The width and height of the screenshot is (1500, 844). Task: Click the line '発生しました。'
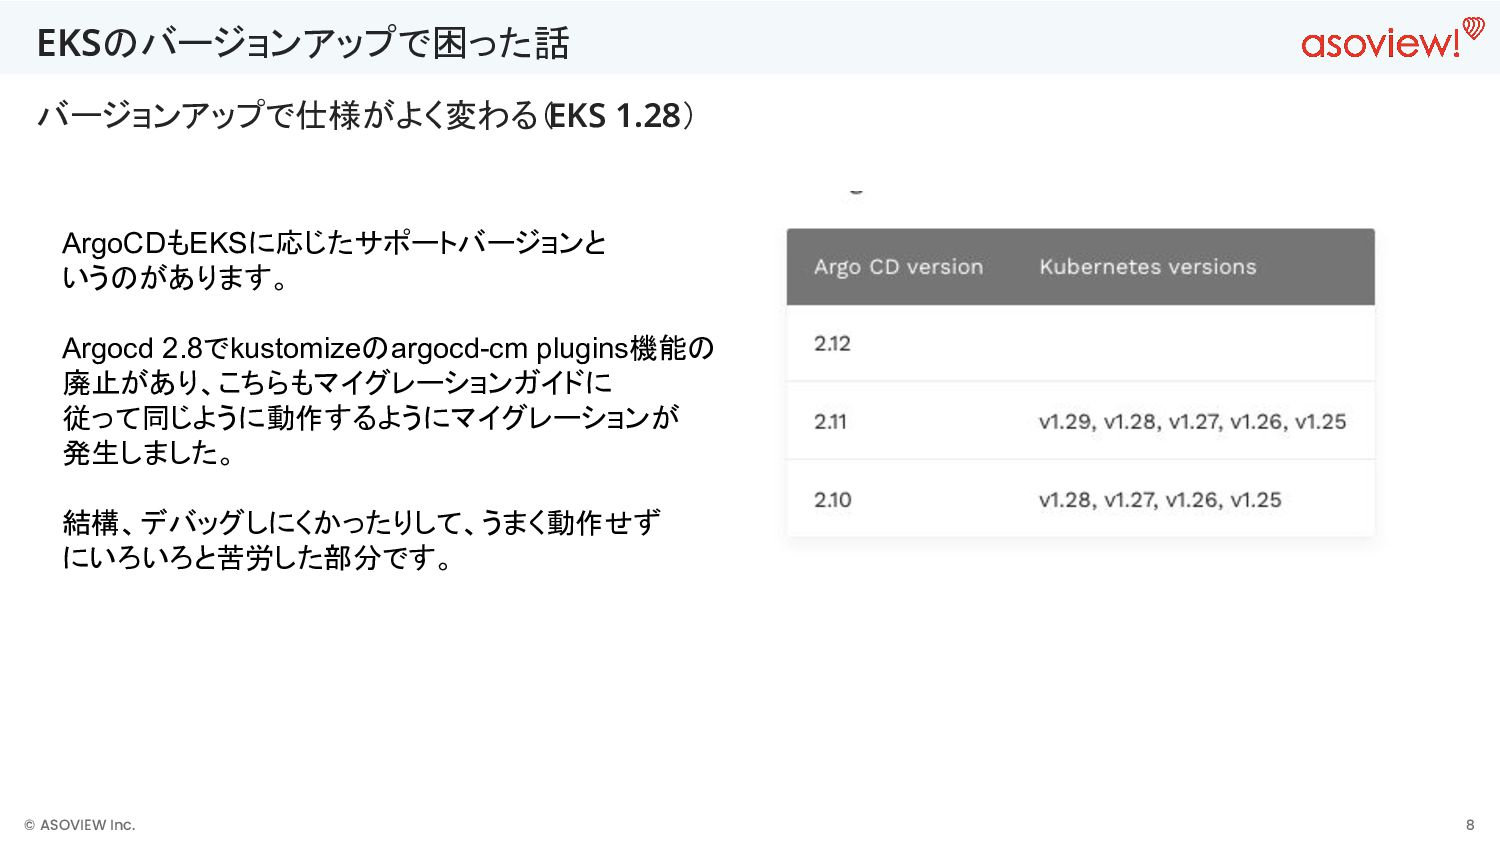pyautogui.click(x=150, y=453)
